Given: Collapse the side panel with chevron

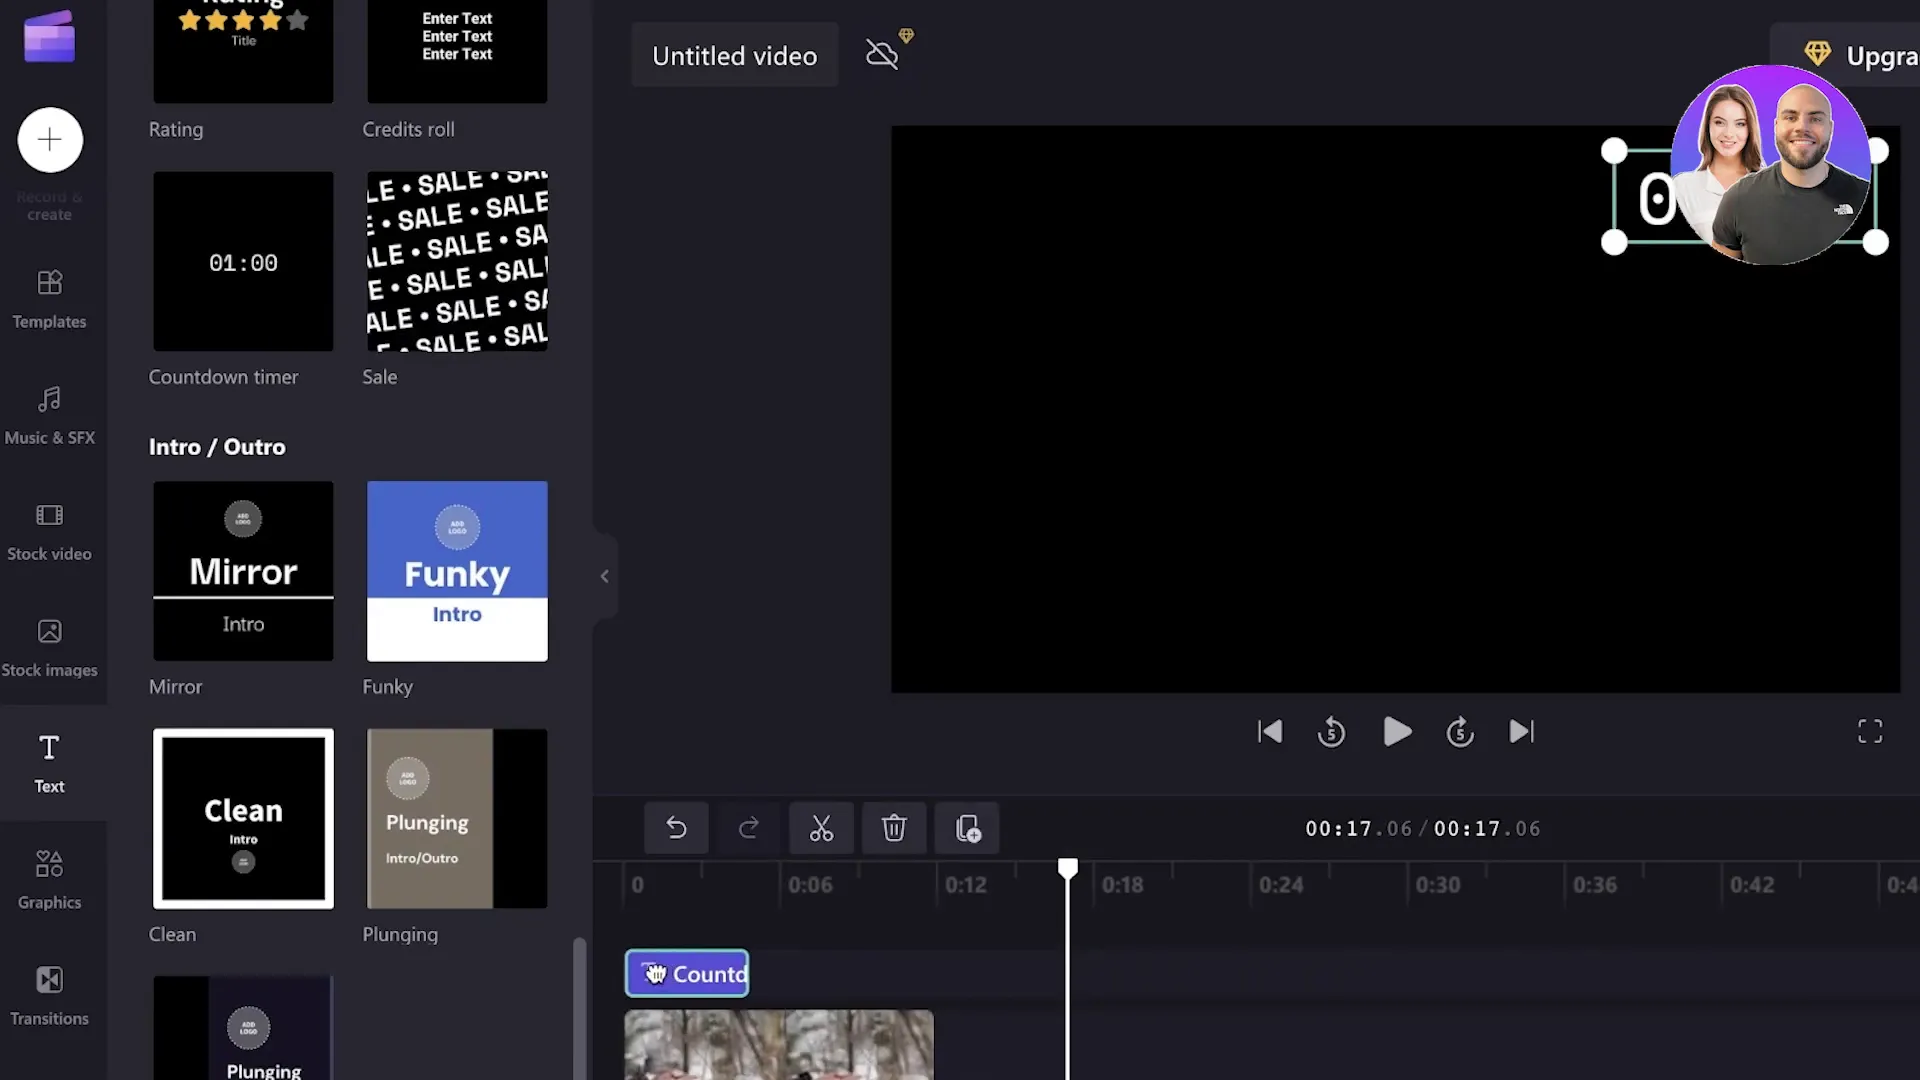Looking at the screenshot, I should (604, 576).
